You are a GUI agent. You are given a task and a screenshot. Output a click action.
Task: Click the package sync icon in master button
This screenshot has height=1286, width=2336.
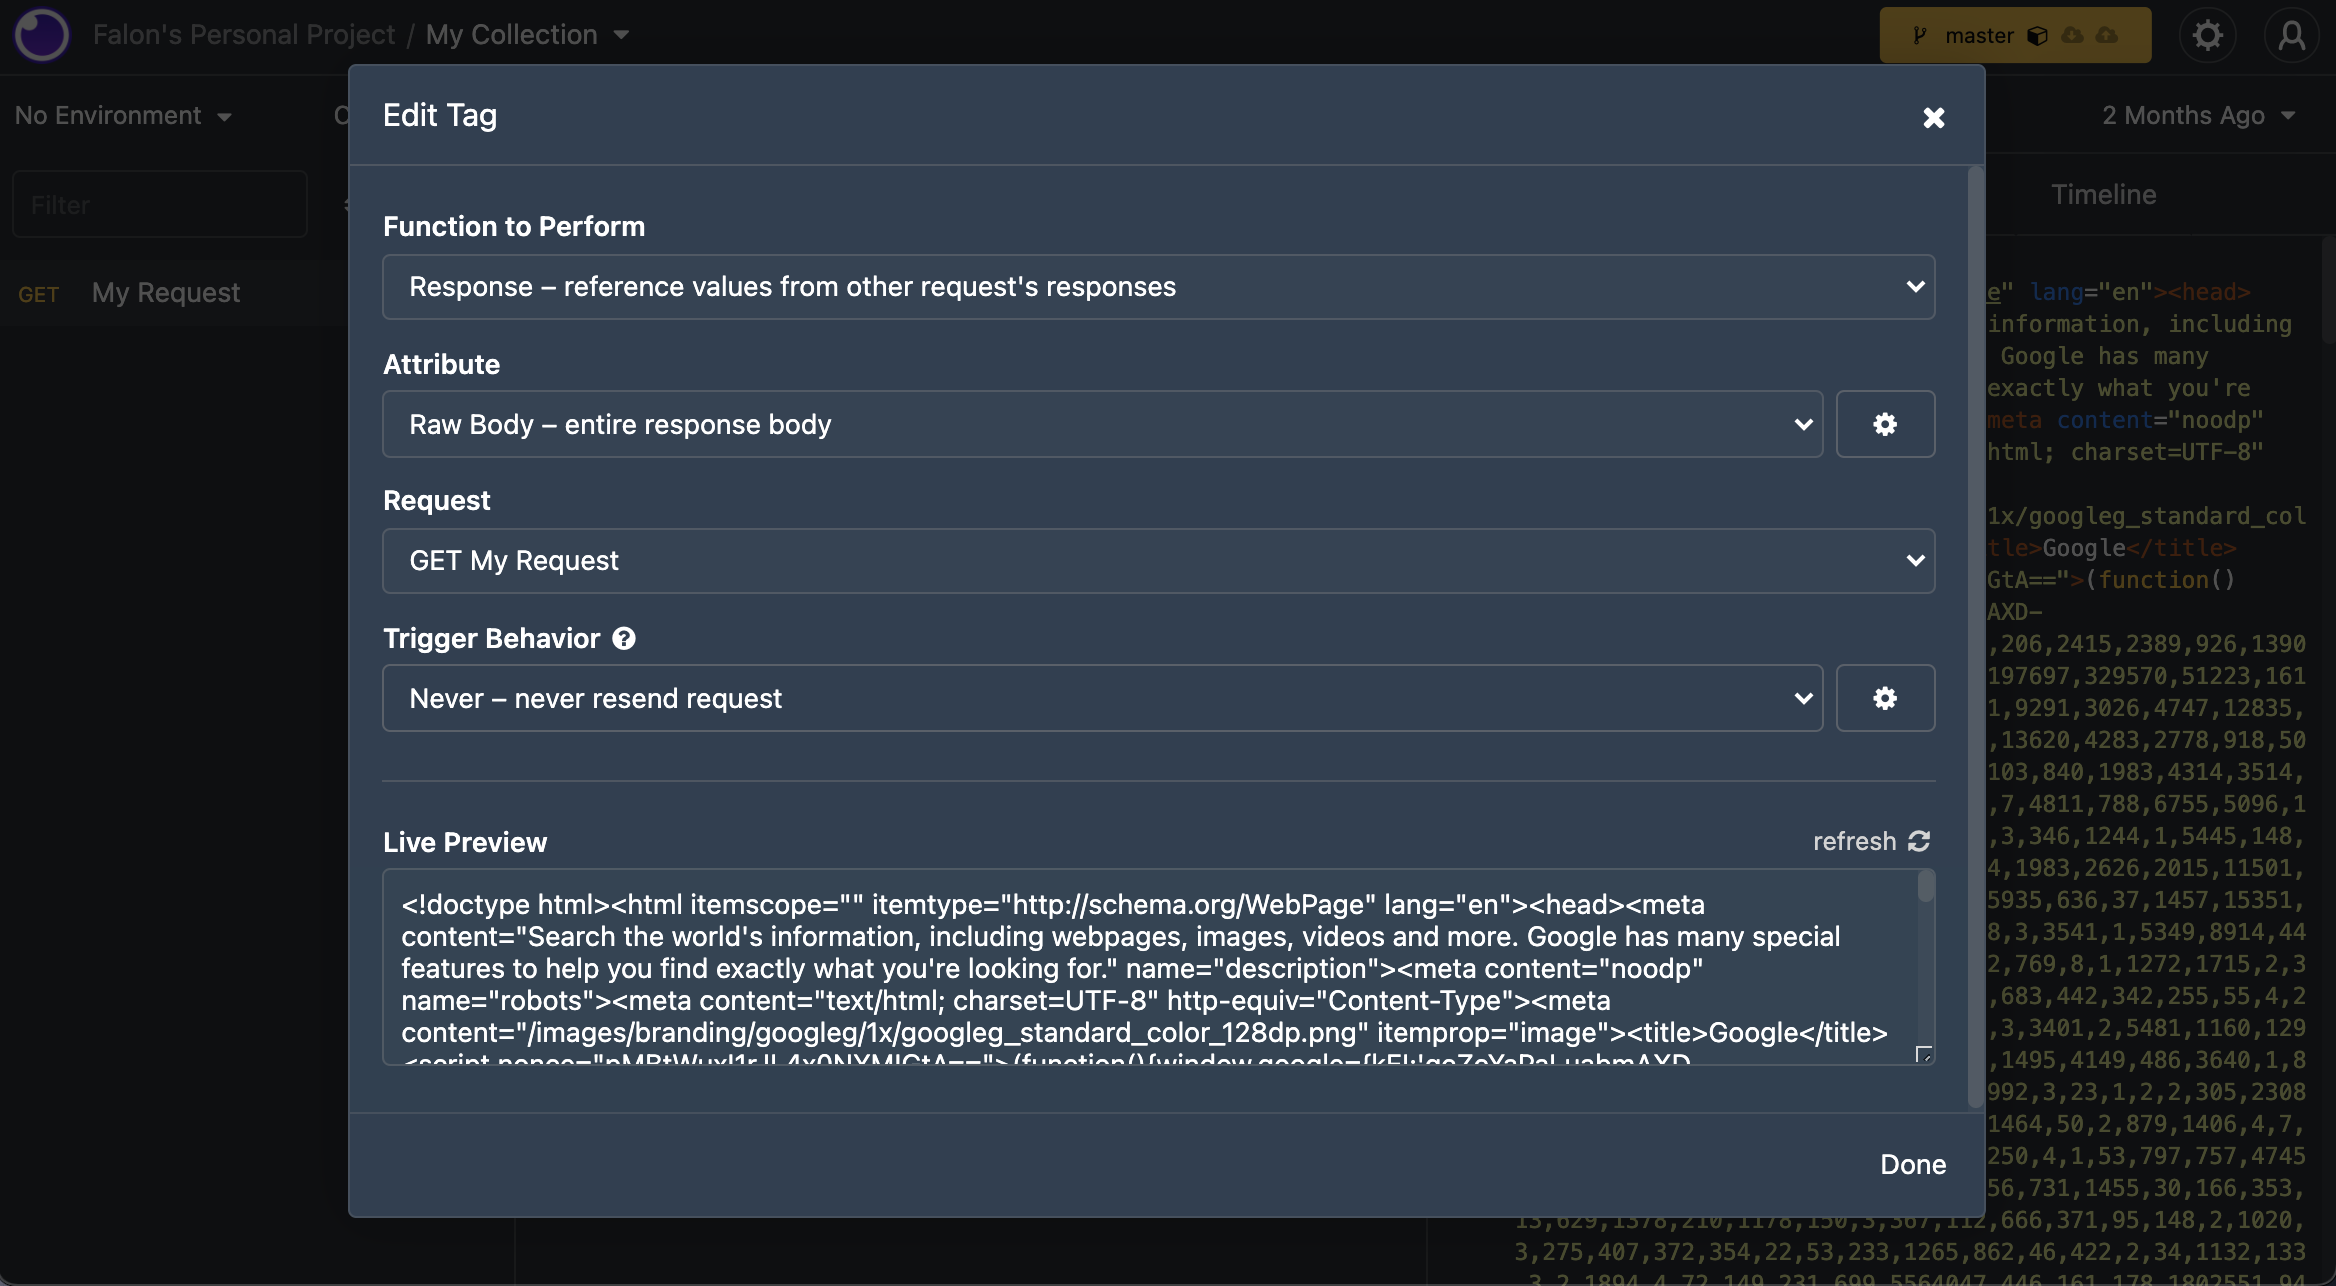click(2038, 35)
